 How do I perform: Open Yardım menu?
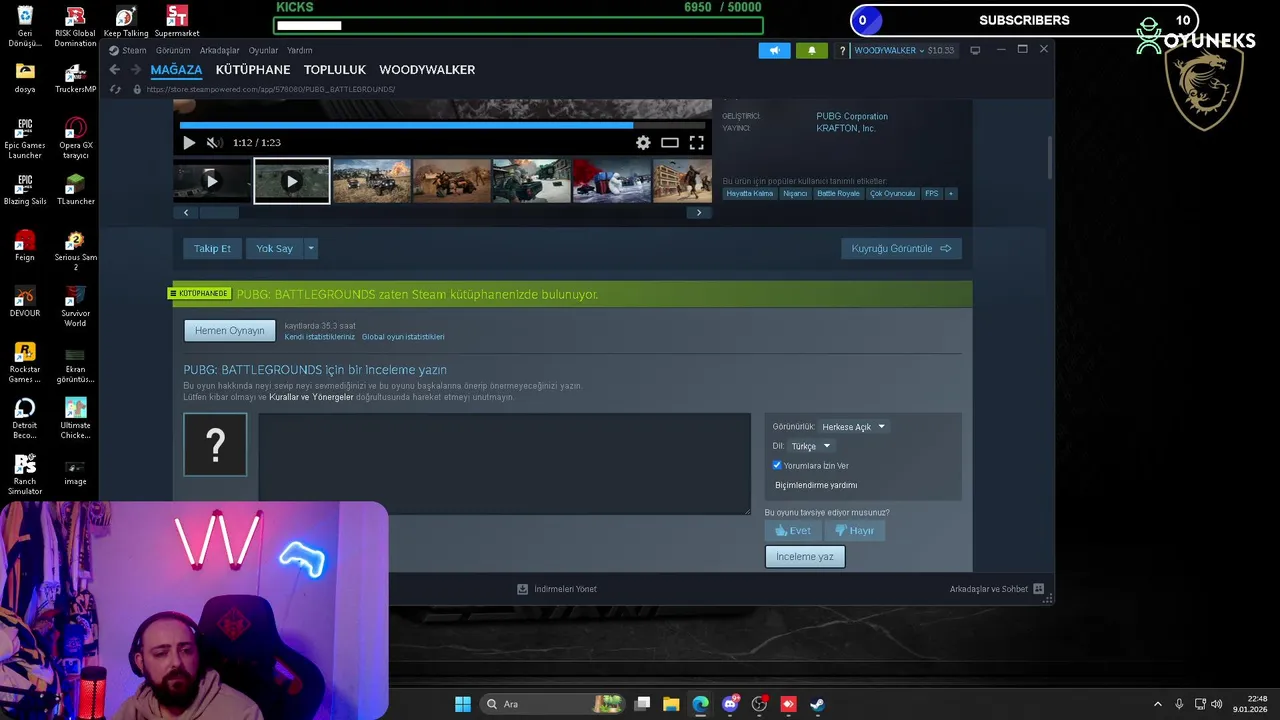click(300, 50)
